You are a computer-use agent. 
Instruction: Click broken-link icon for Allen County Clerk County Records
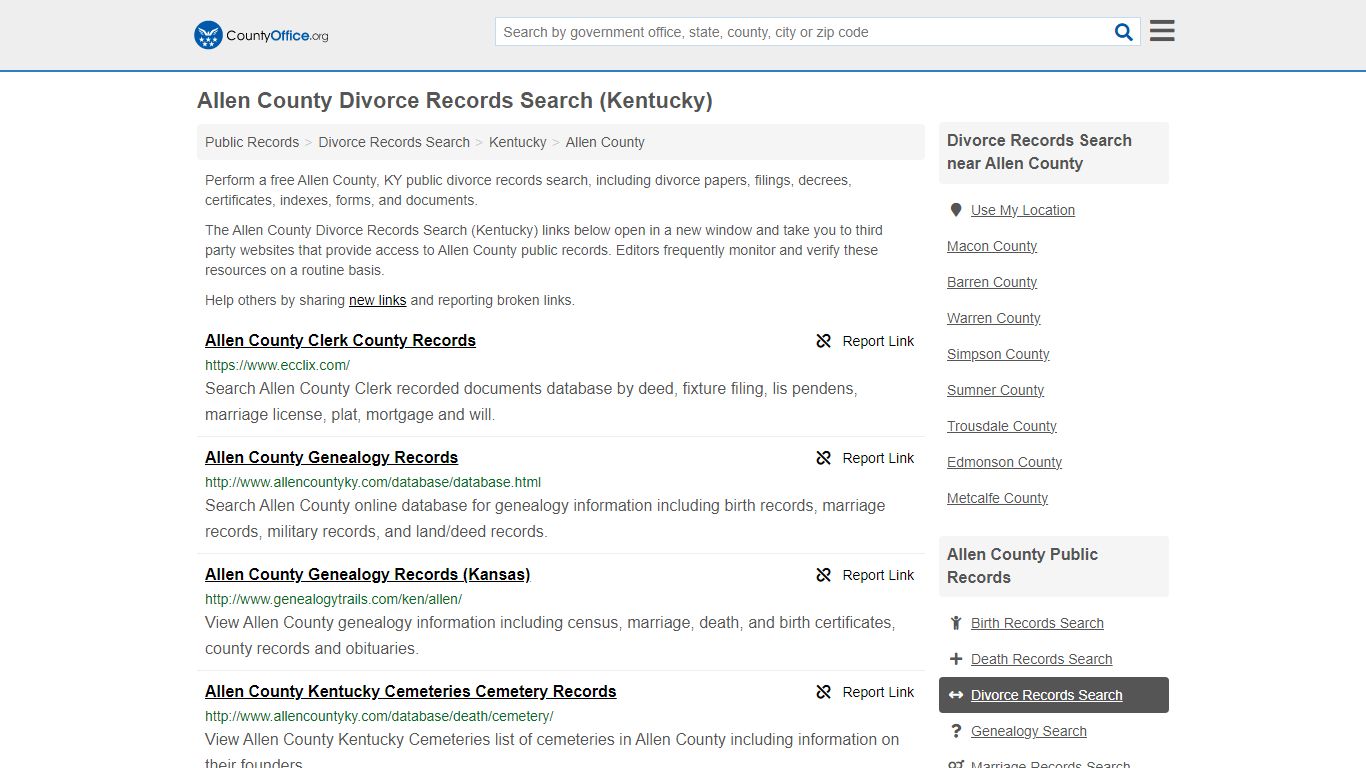(x=824, y=341)
